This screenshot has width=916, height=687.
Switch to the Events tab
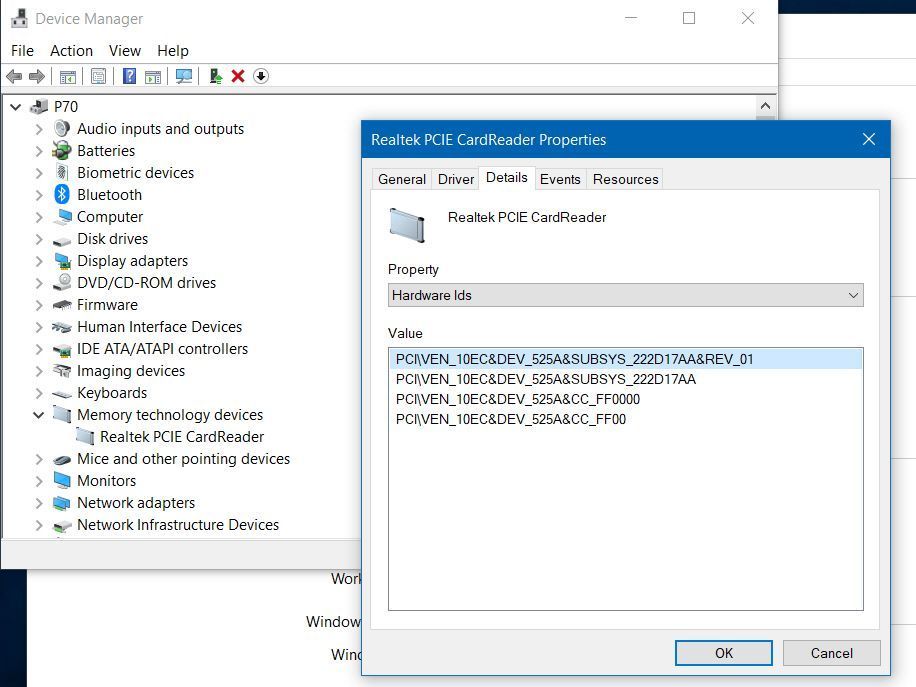(x=560, y=179)
